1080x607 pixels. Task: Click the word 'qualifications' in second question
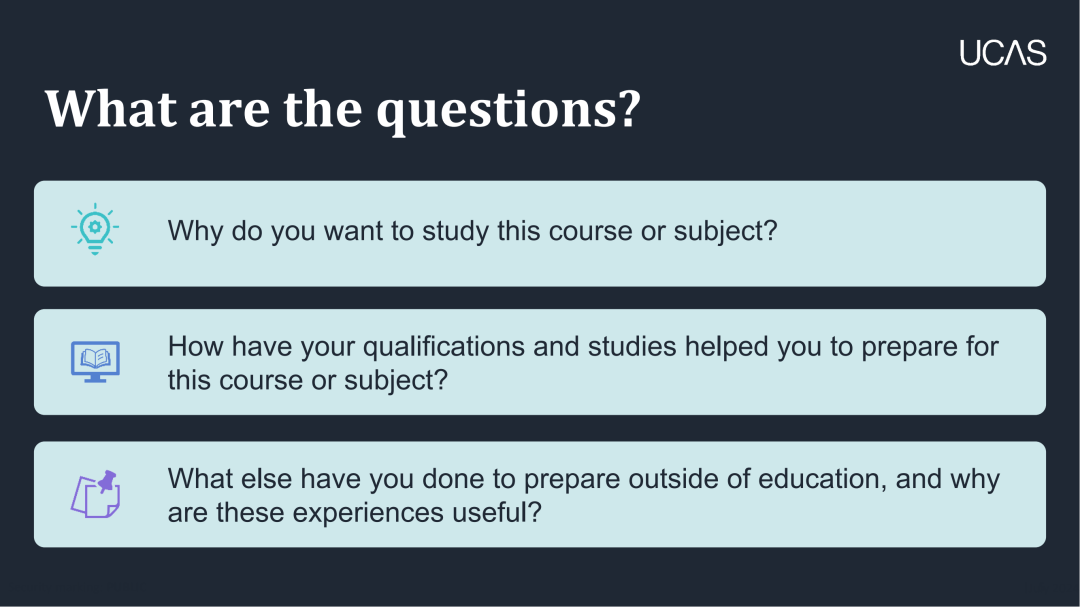pos(444,347)
